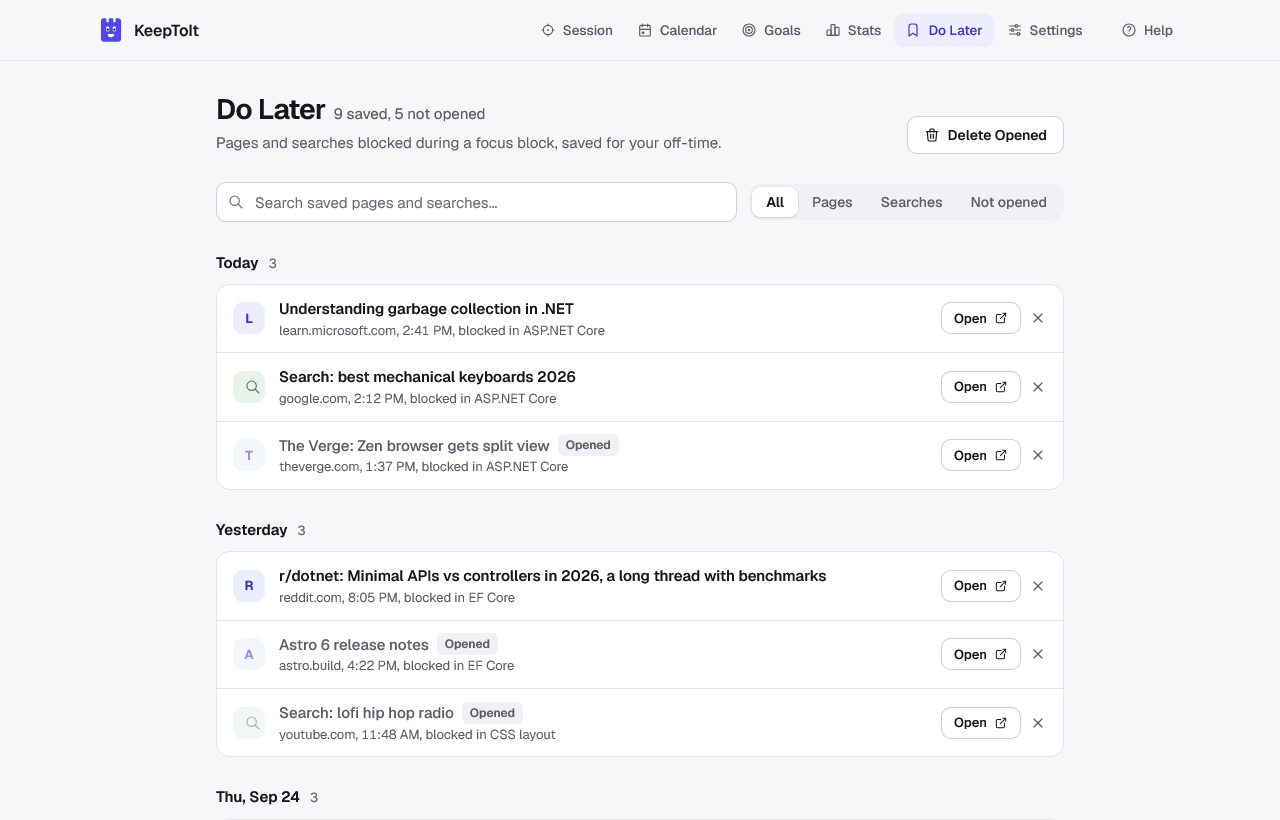Screen dimensions: 1280x820
Task: Click the youtube.com, 11:48 AM detail line
Action: click(417, 734)
